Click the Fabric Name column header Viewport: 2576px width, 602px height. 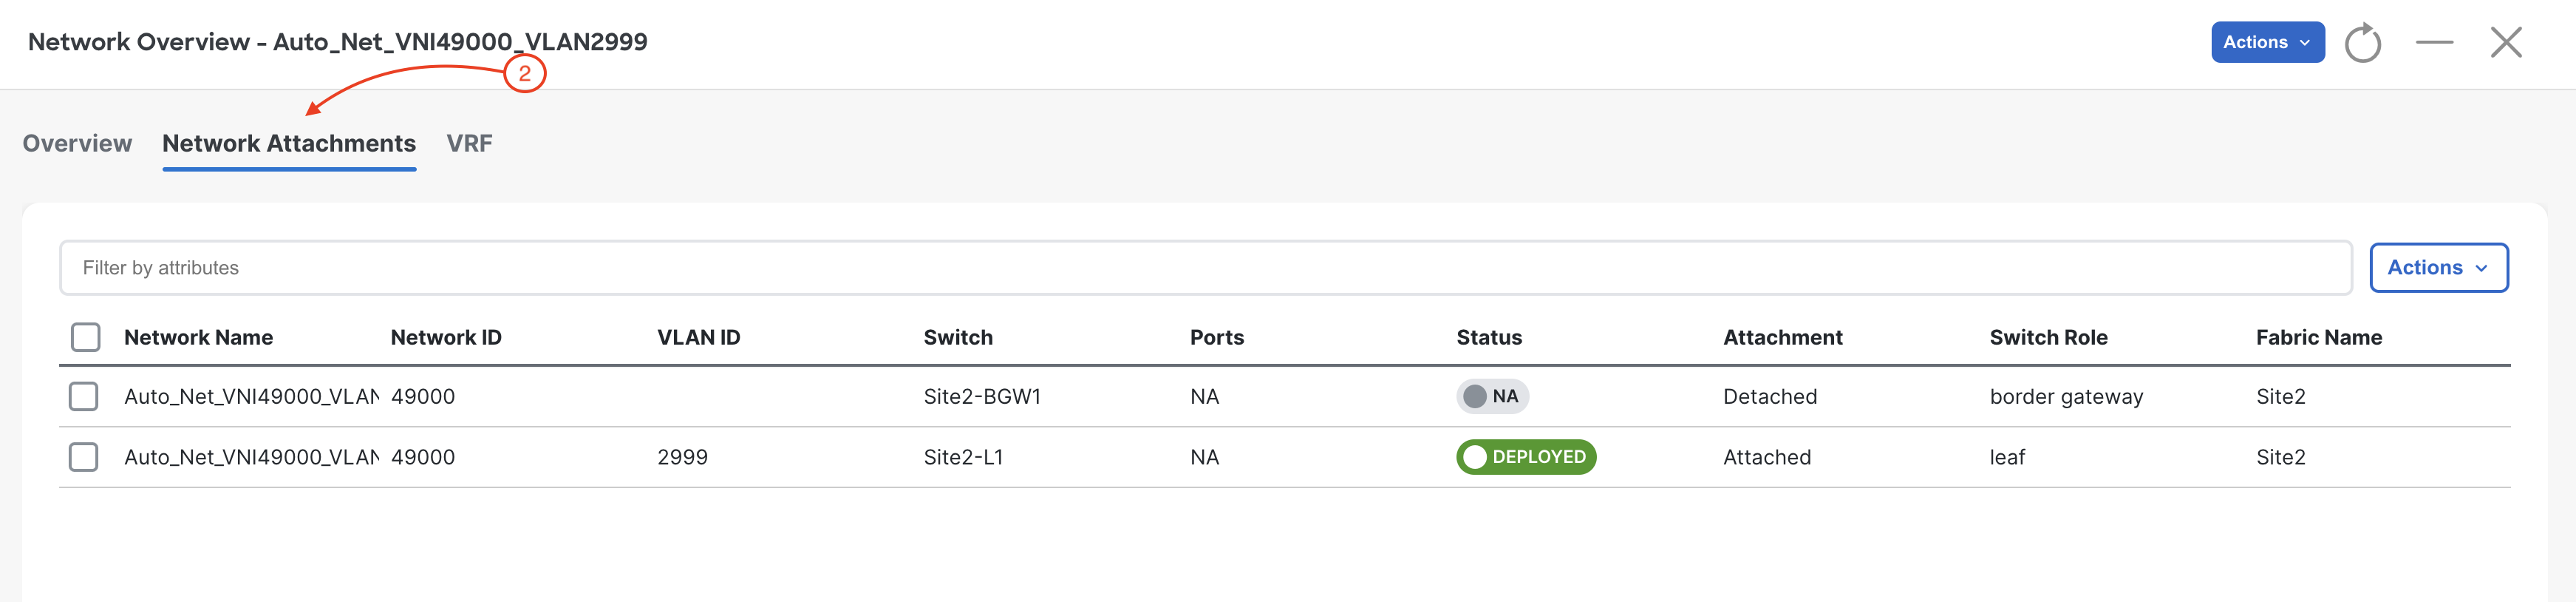(2318, 337)
